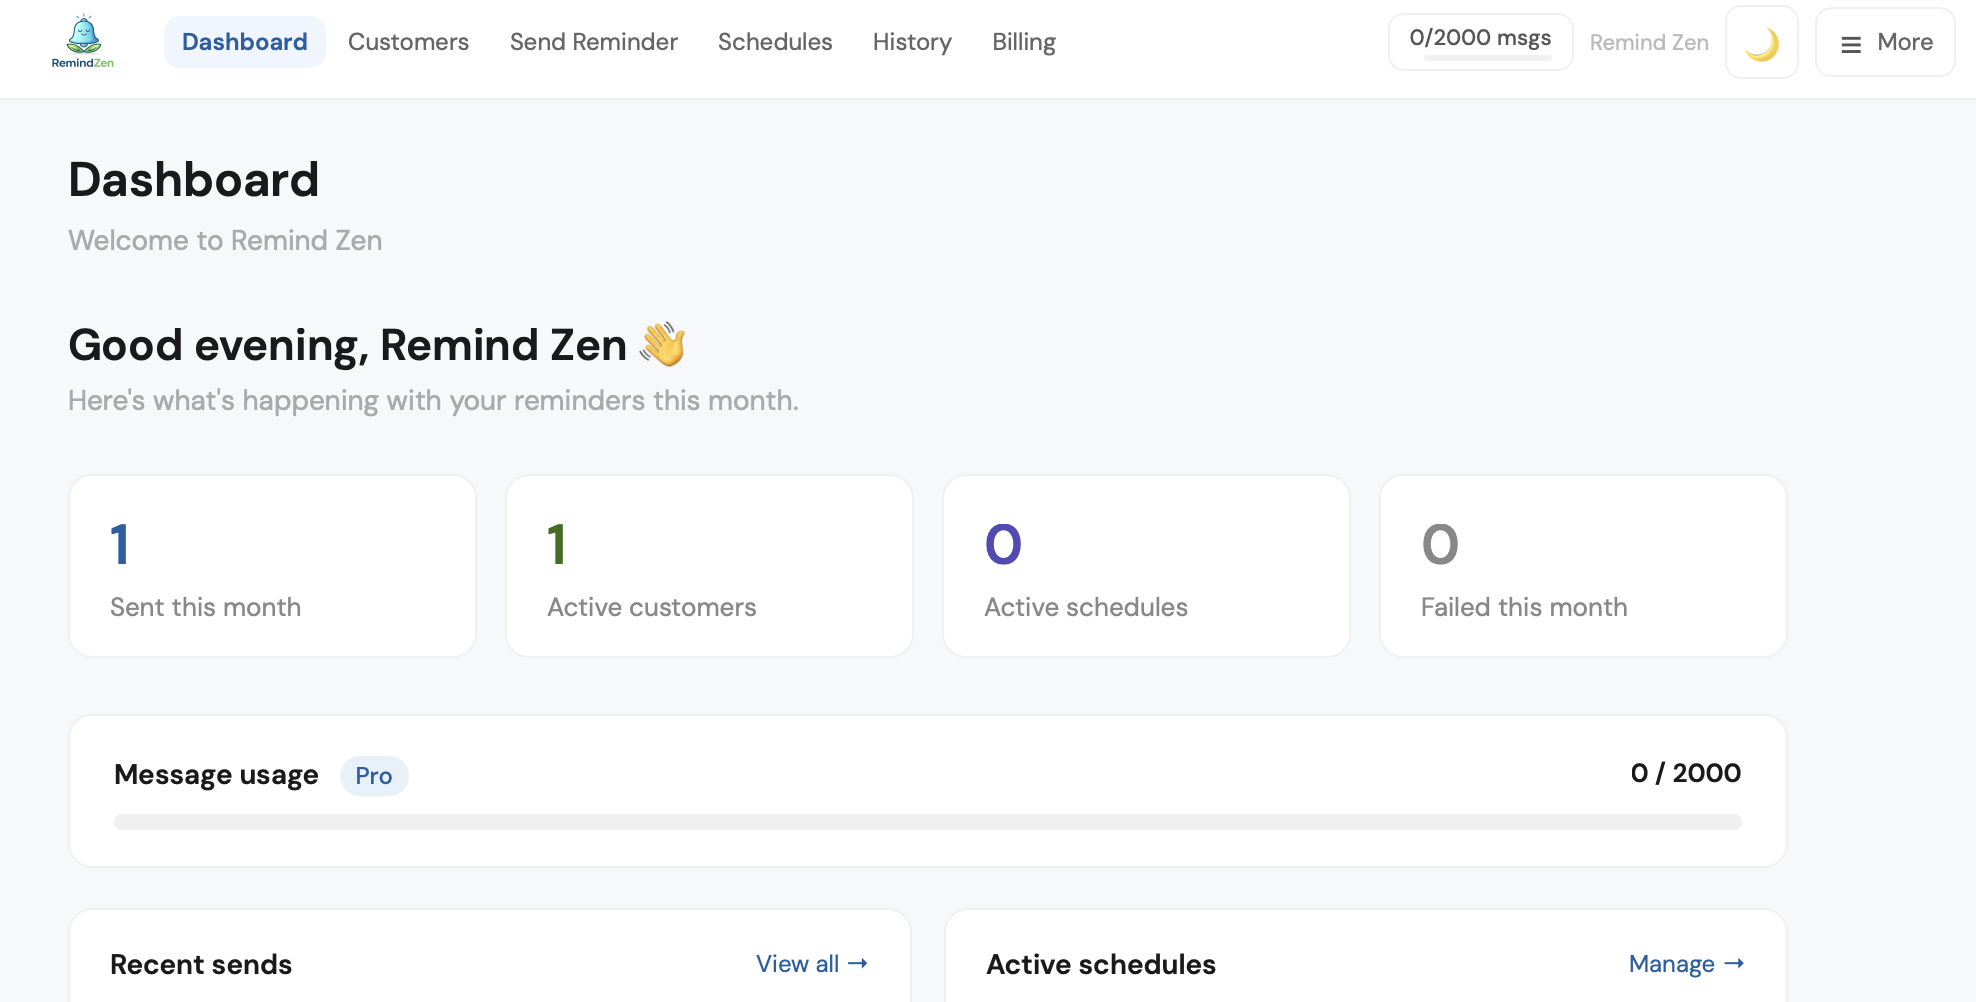Viewport: 1976px width, 1002px height.
Task: Open the More hamburger menu
Action: tap(1885, 43)
